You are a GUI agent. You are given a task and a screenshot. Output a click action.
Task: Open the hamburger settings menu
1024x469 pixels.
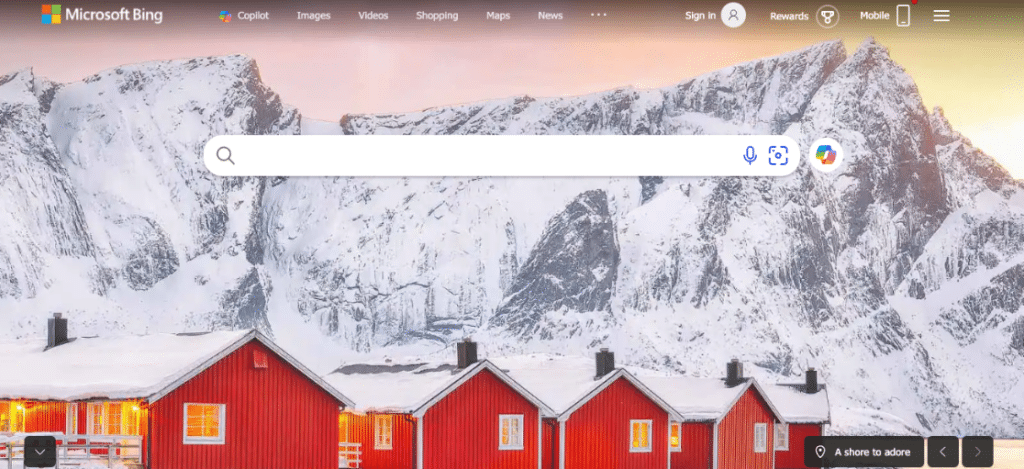[x=941, y=16]
